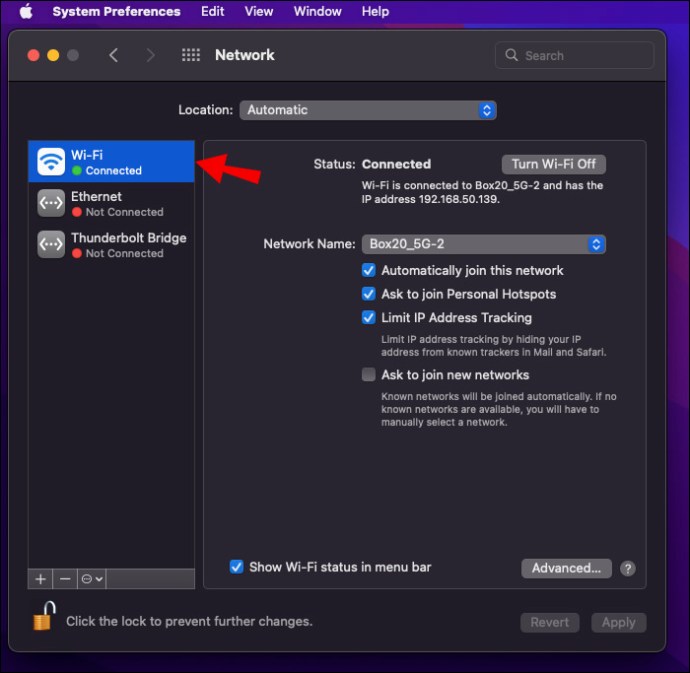
Task: Turn Wi-Fi Off button
Action: coord(554,164)
